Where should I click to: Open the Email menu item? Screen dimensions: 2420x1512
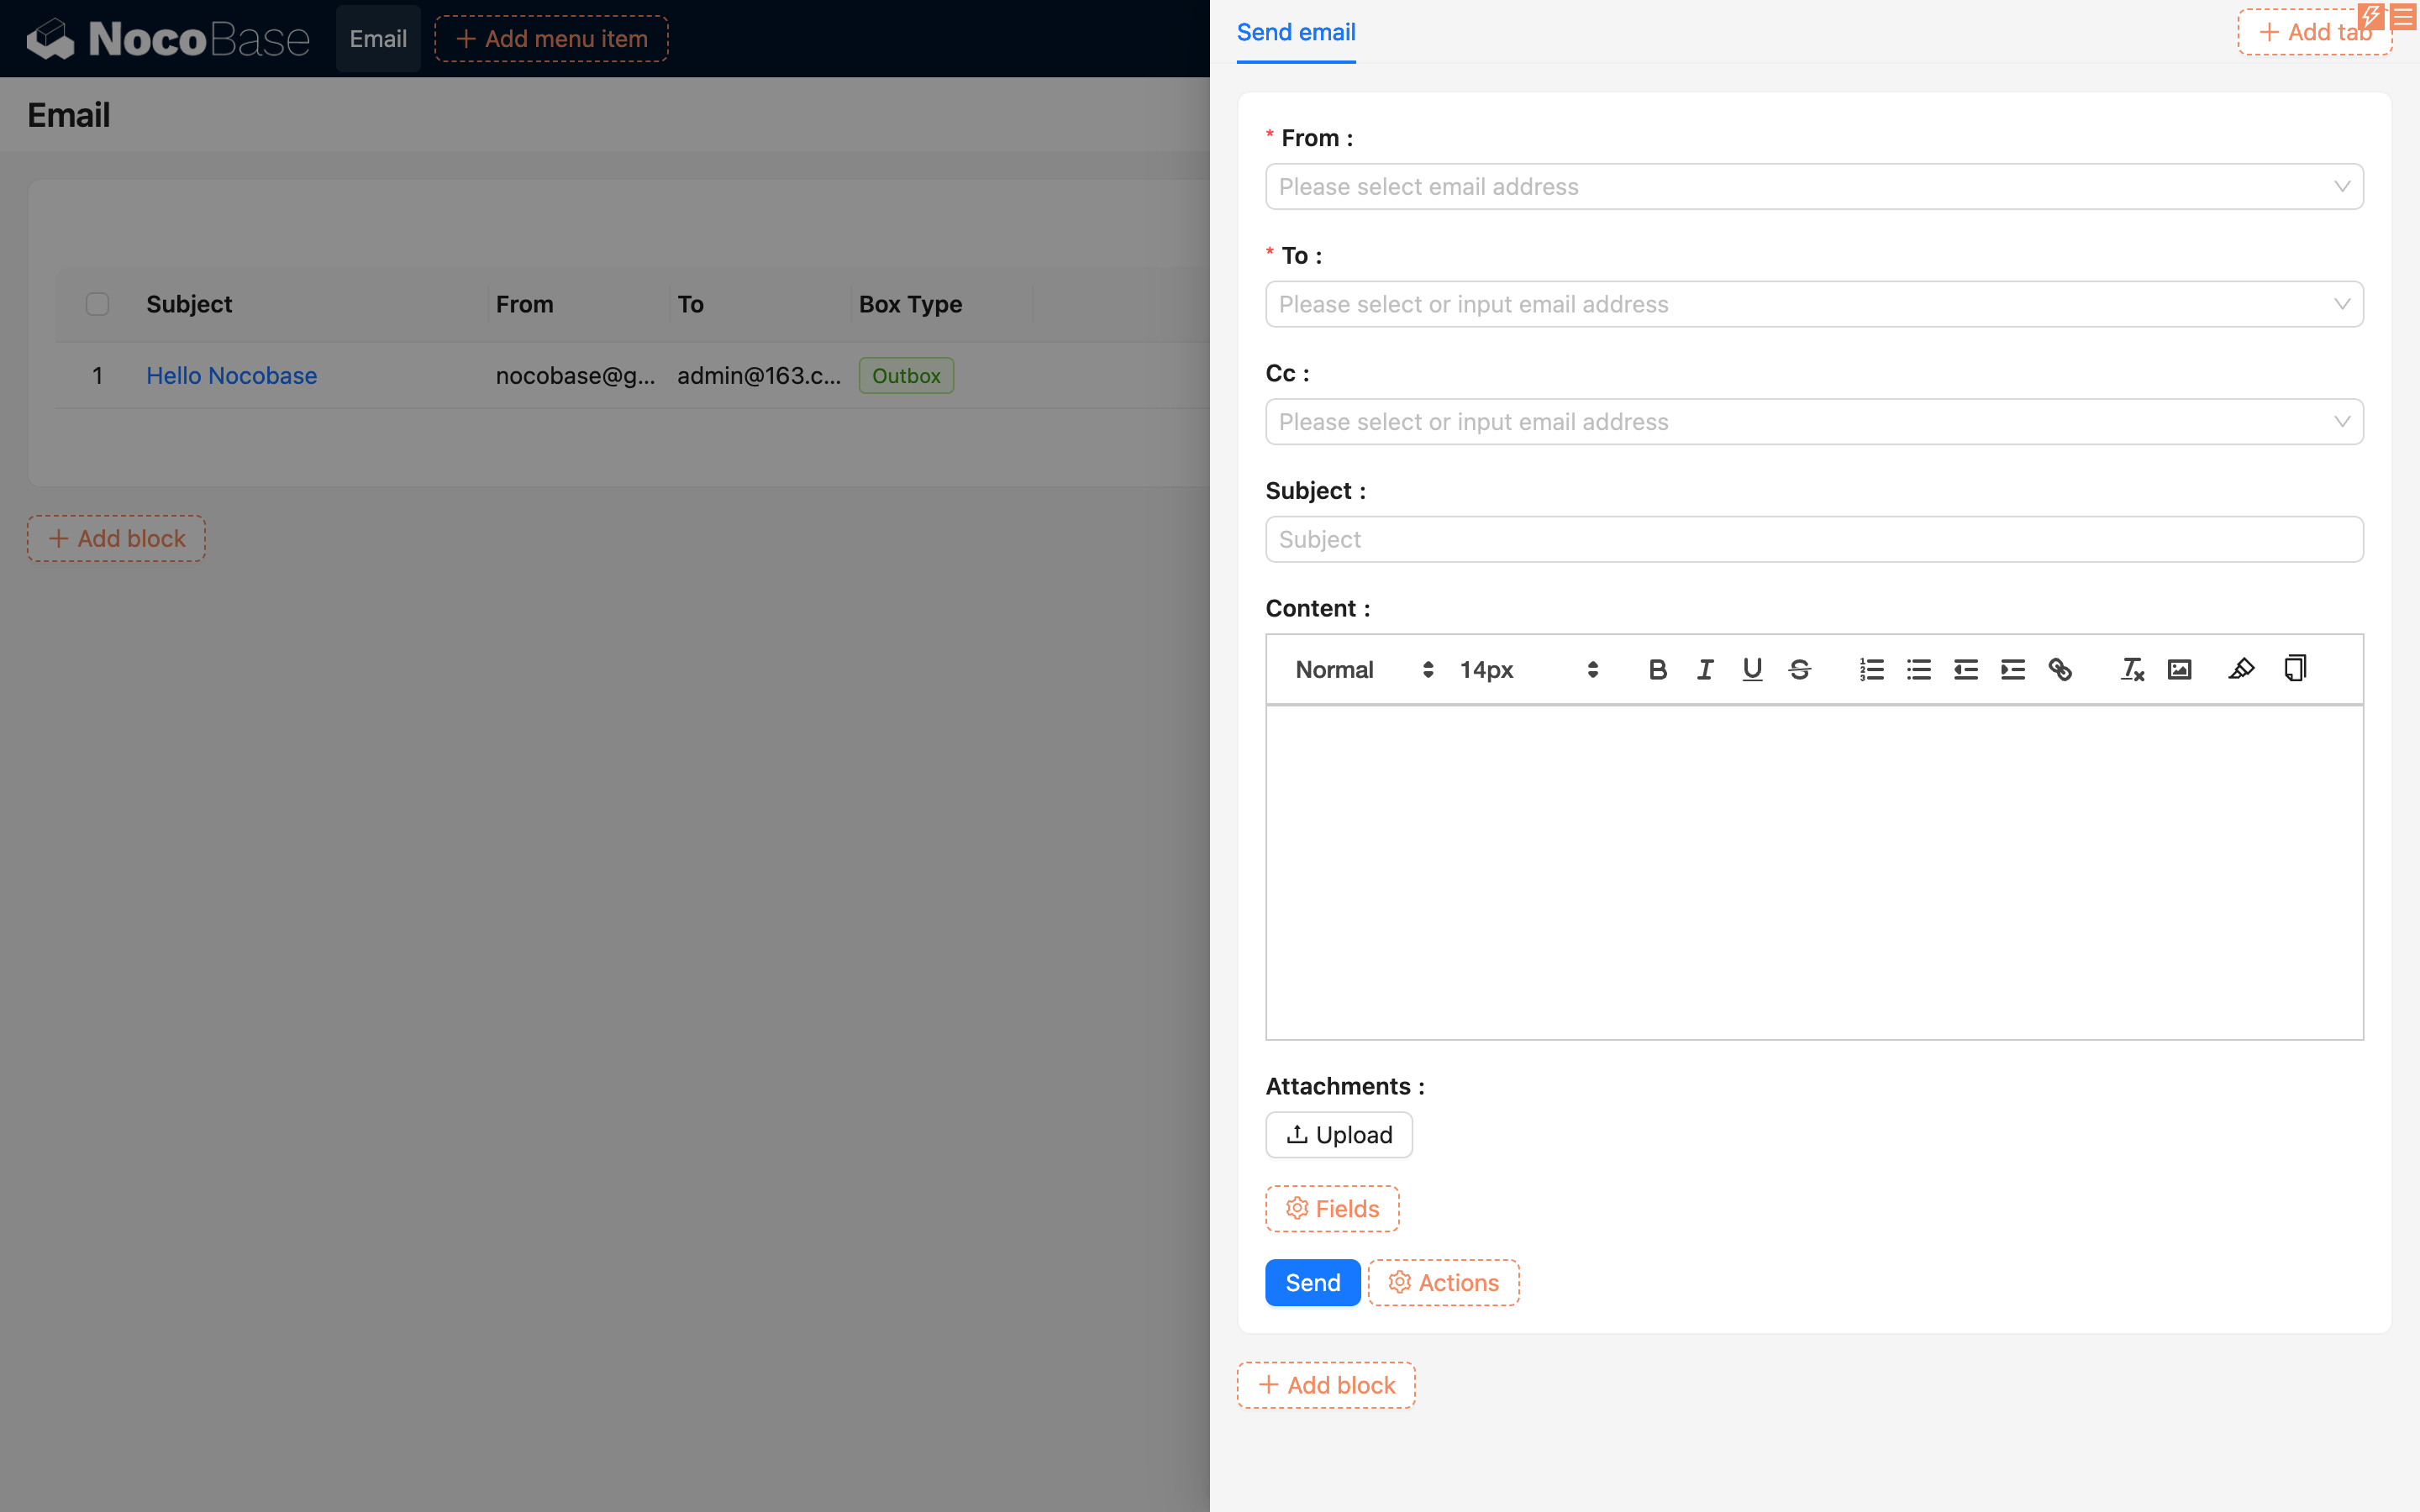378,39
